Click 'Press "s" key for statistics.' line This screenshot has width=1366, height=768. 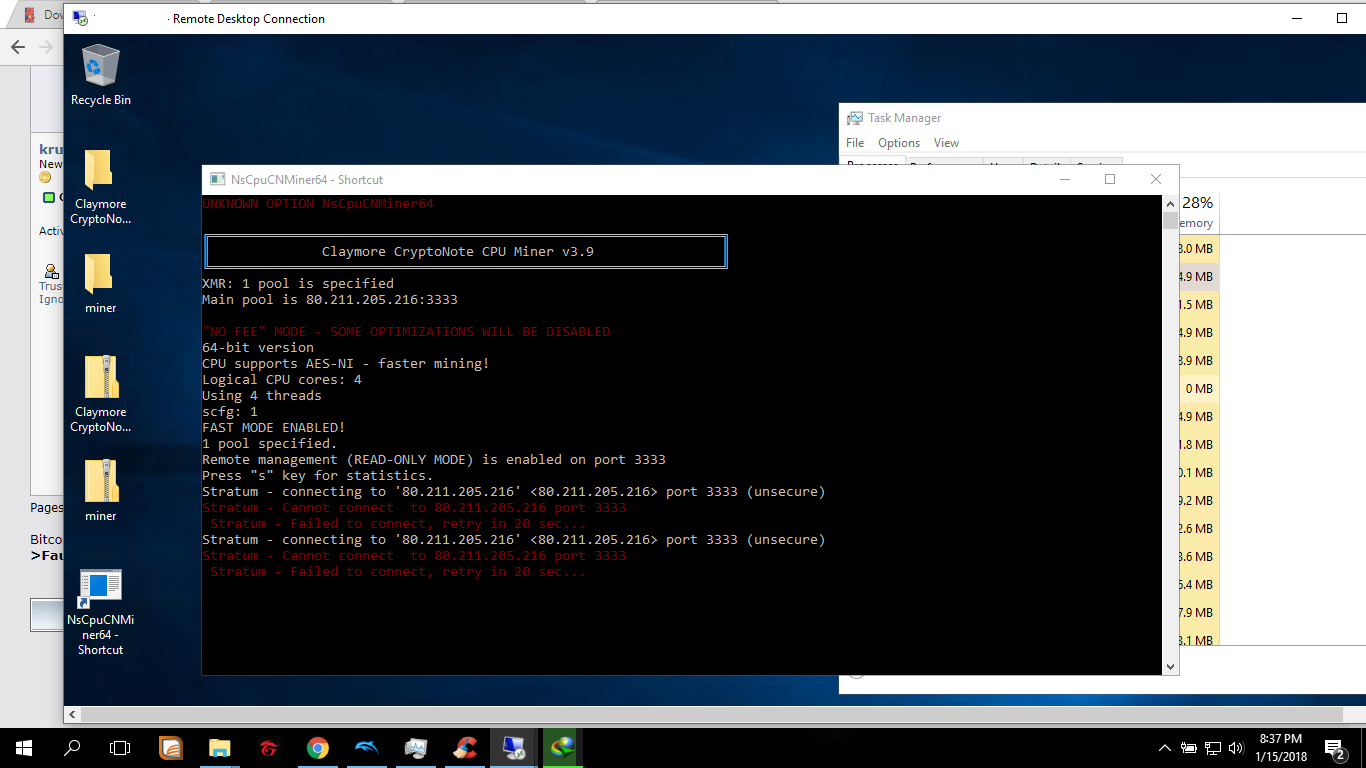tap(318, 476)
